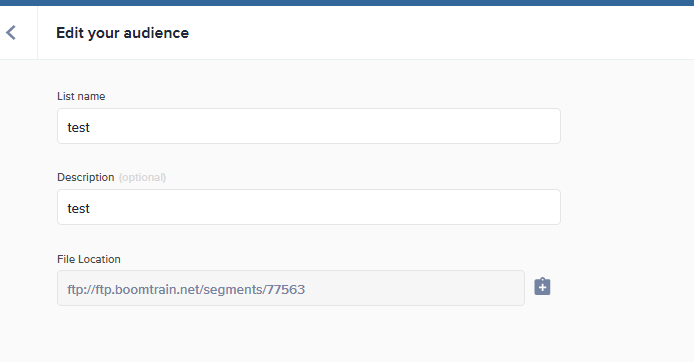Place cursor on 'test' in List name

[78, 127]
